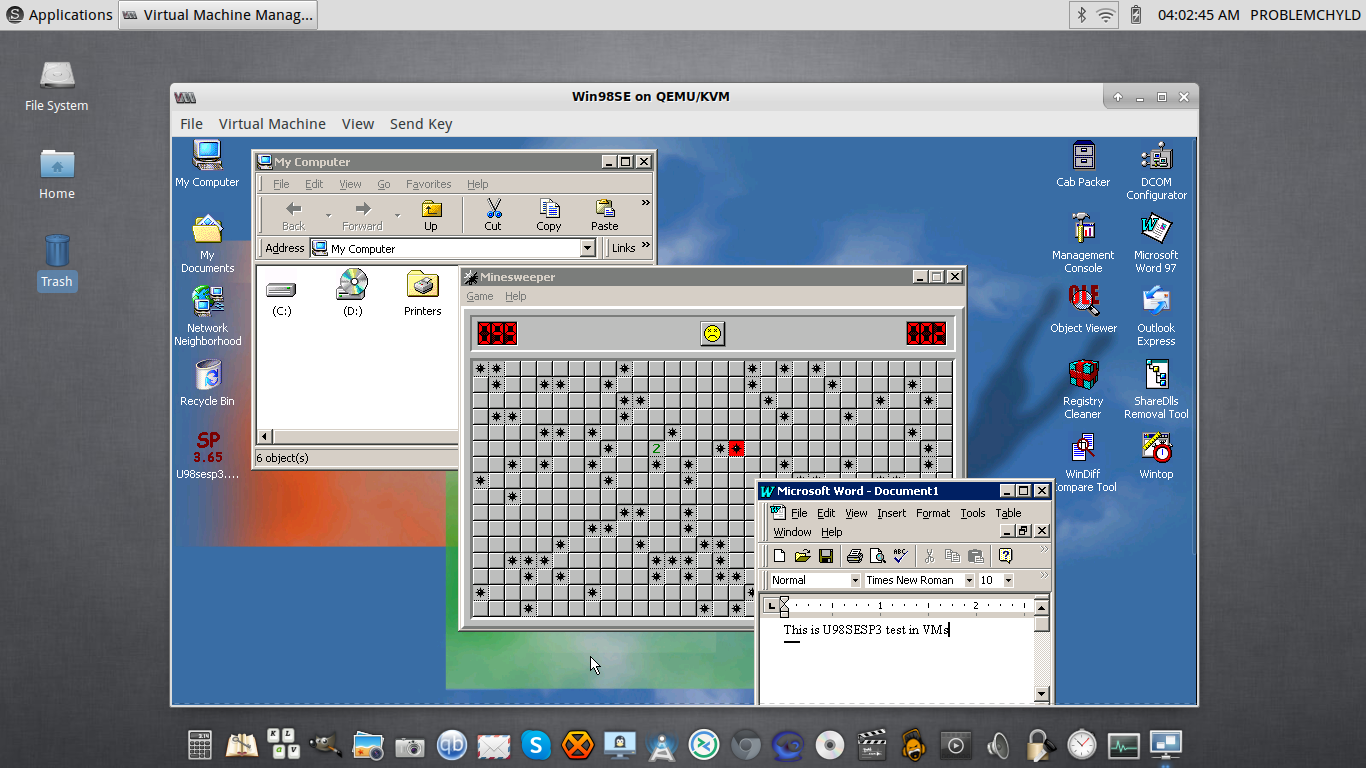The height and width of the screenshot is (768, 1366).
Task: Click the PROBLEMCHYLD user label in panel
Action: [x=1305, y=15]
